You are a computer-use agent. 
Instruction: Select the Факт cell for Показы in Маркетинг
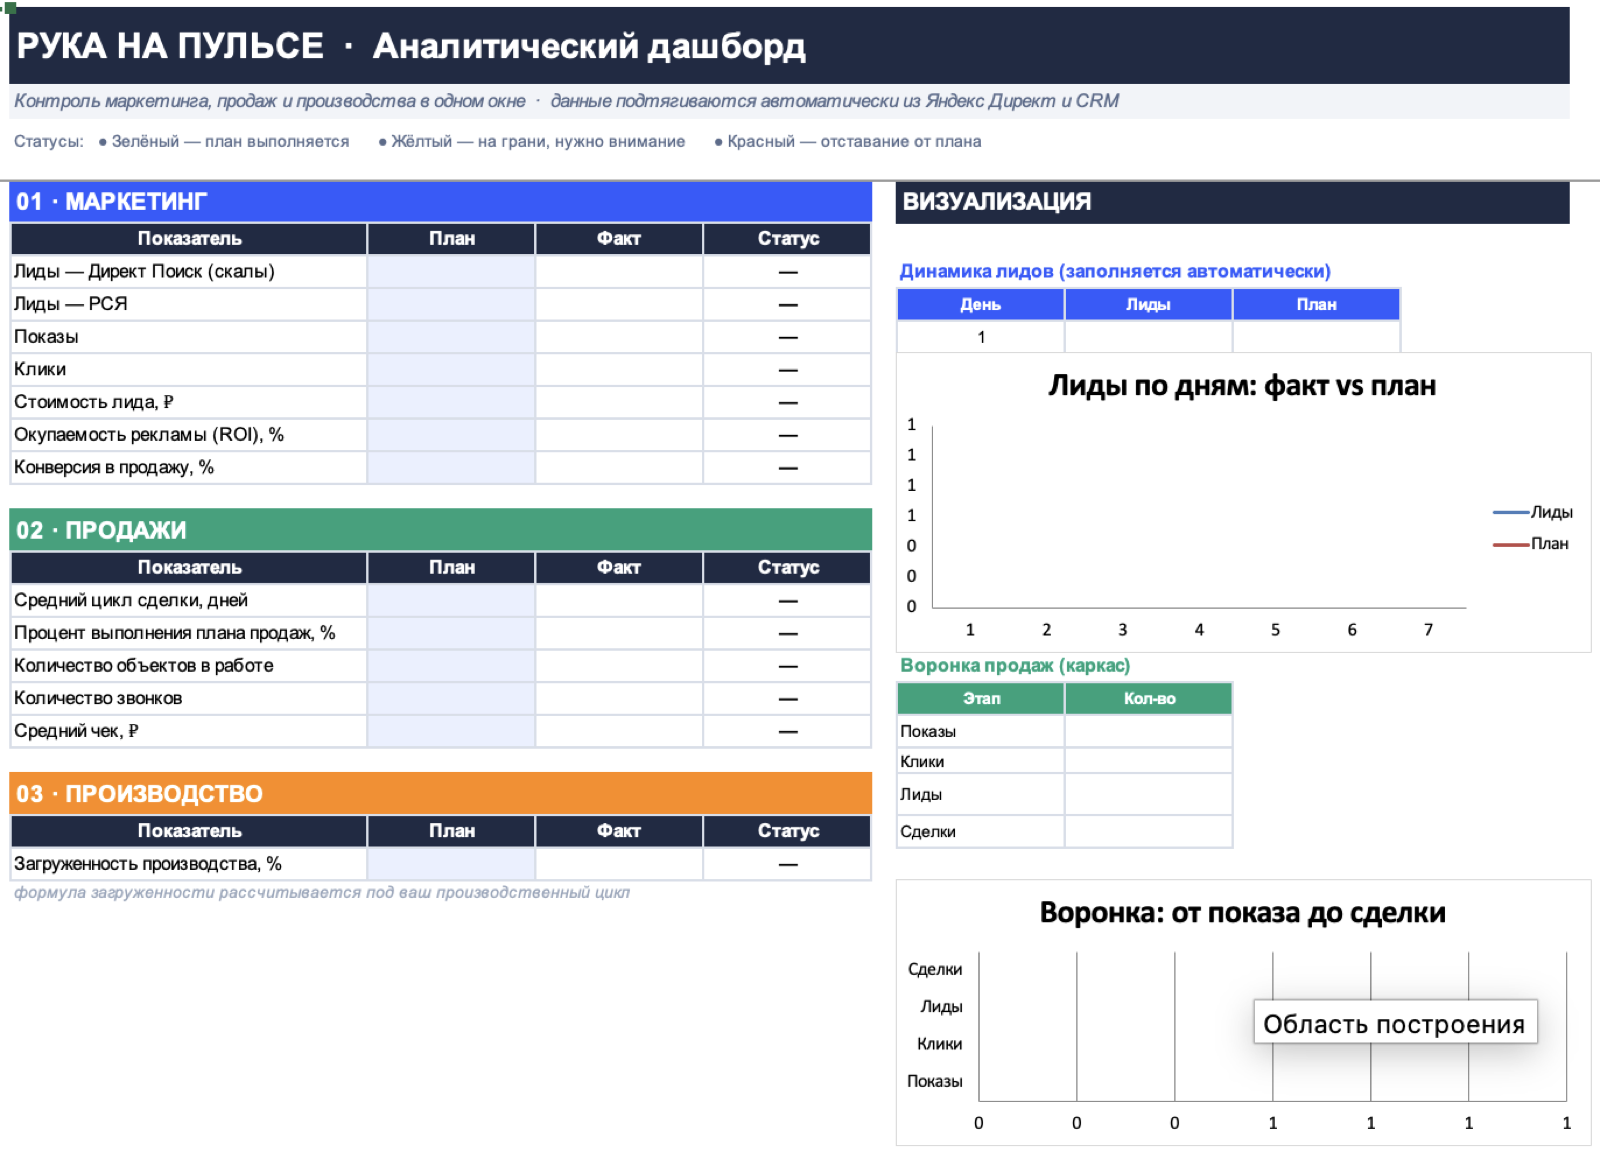619,337
